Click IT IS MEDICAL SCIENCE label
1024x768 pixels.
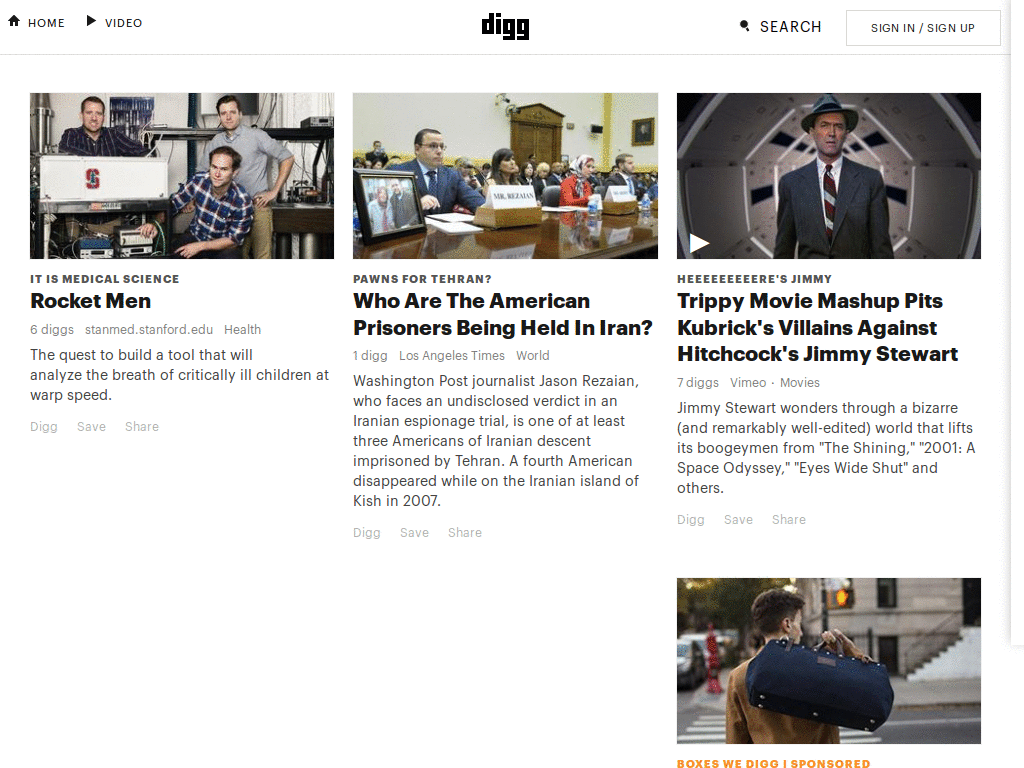click(x=104, y=279)
